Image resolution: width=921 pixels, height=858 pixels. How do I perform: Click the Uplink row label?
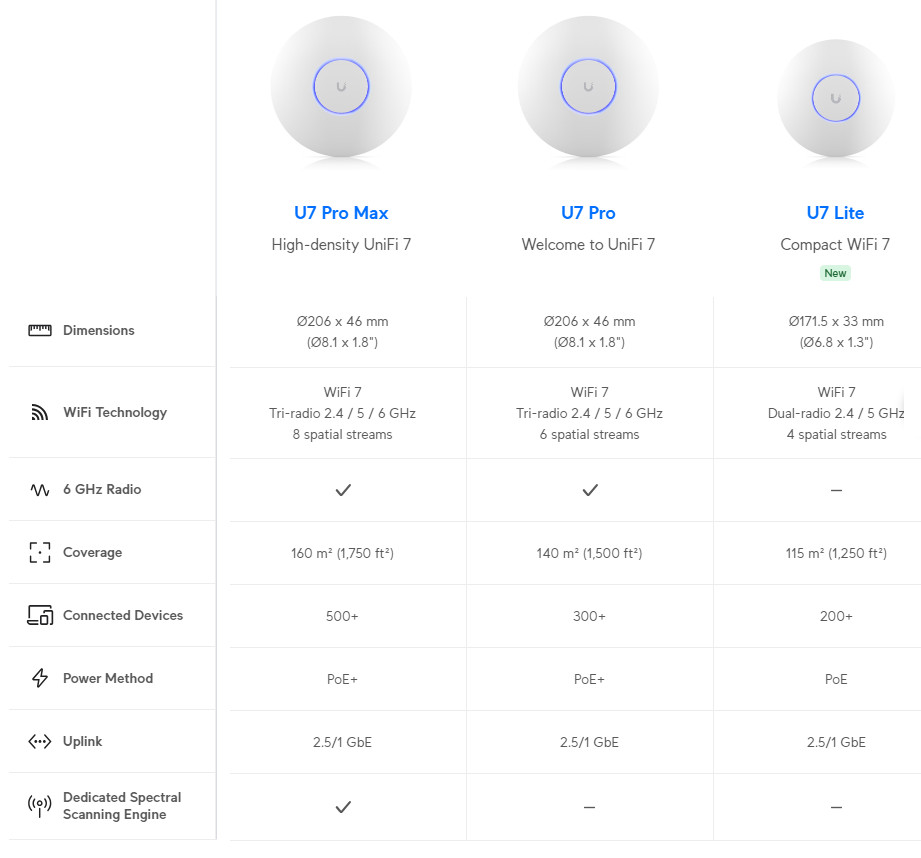click(x=83, y=742)
